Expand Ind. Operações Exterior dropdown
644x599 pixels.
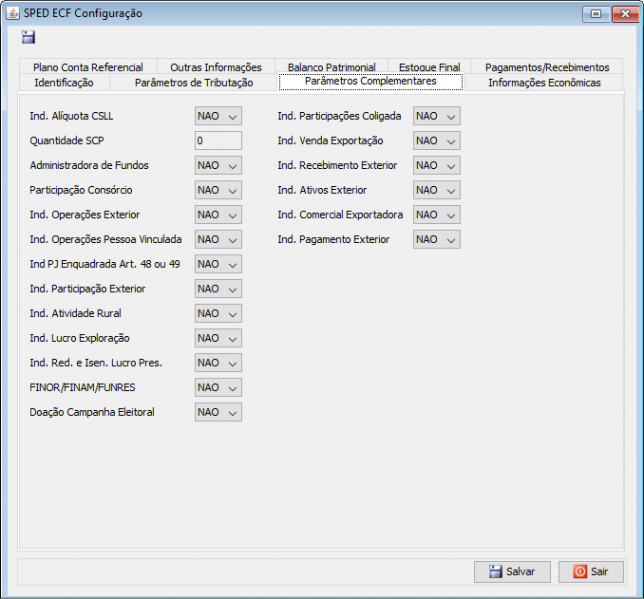(x=218, y=214)
